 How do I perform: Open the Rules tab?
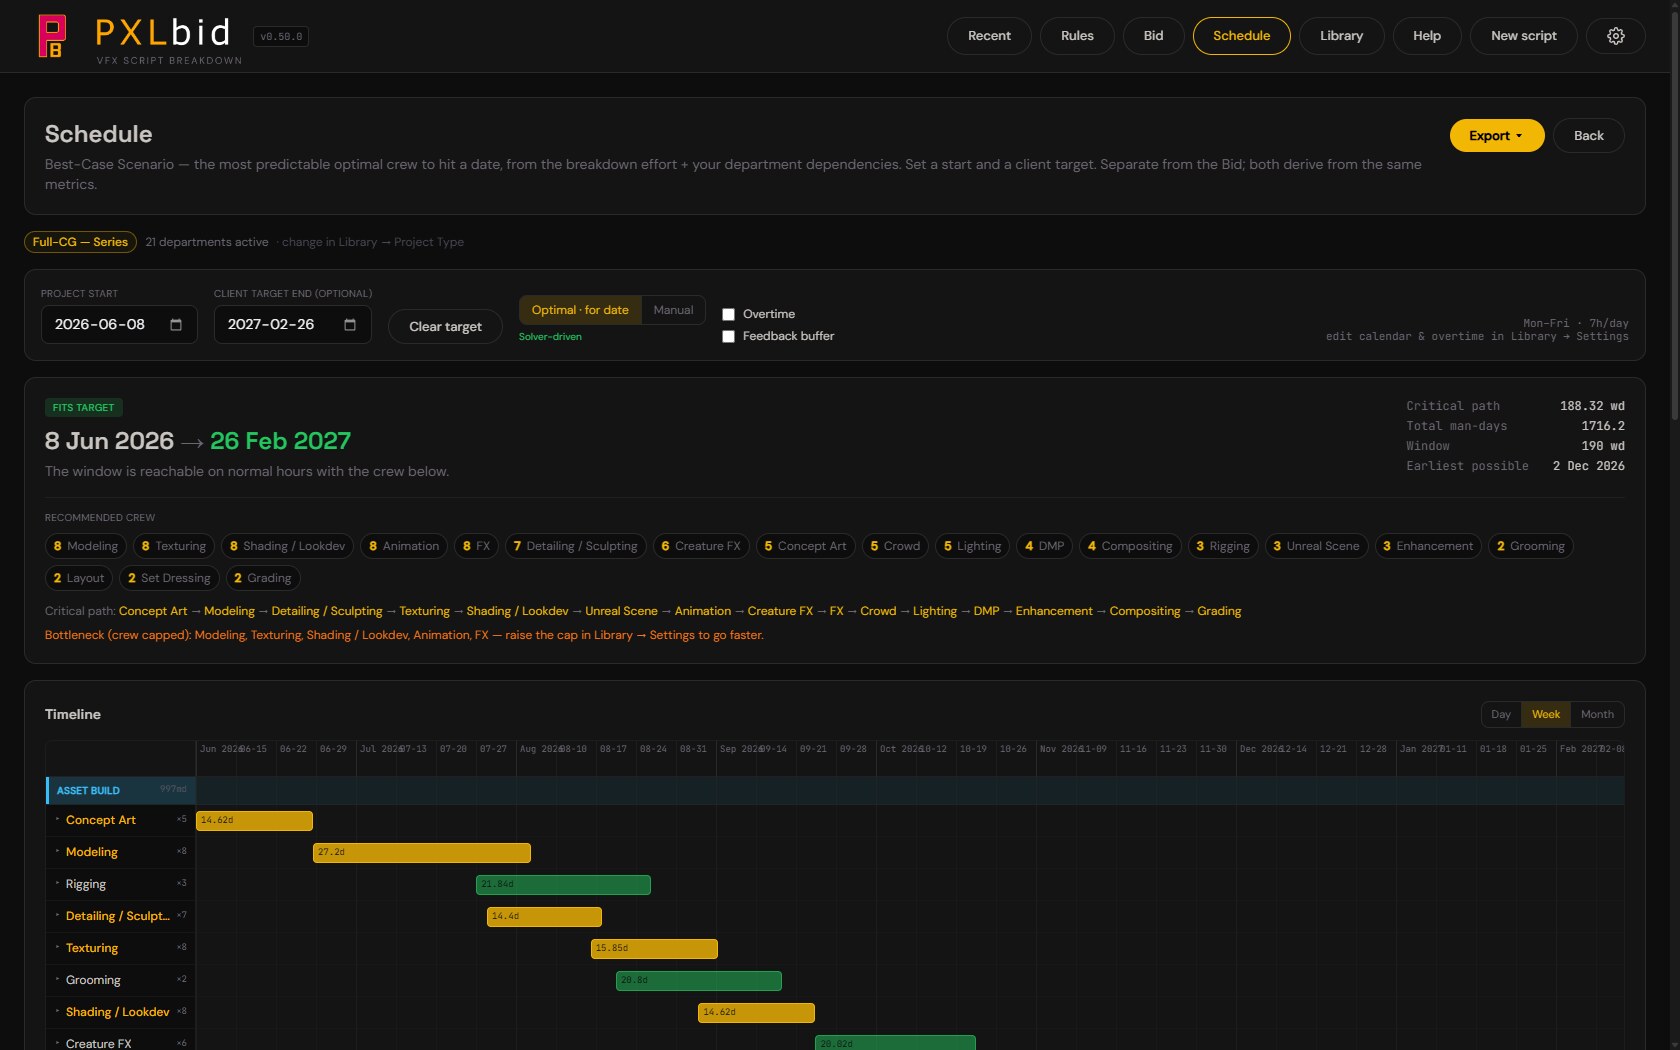(x=1077, y=36)
